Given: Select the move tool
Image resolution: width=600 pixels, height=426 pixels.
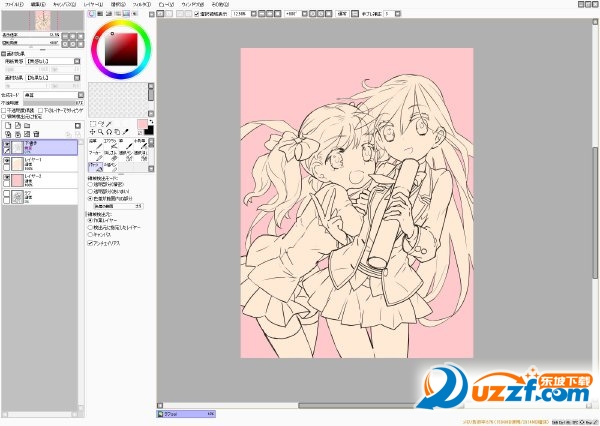Looking at the screenshot, I should (x=92, y=132).
